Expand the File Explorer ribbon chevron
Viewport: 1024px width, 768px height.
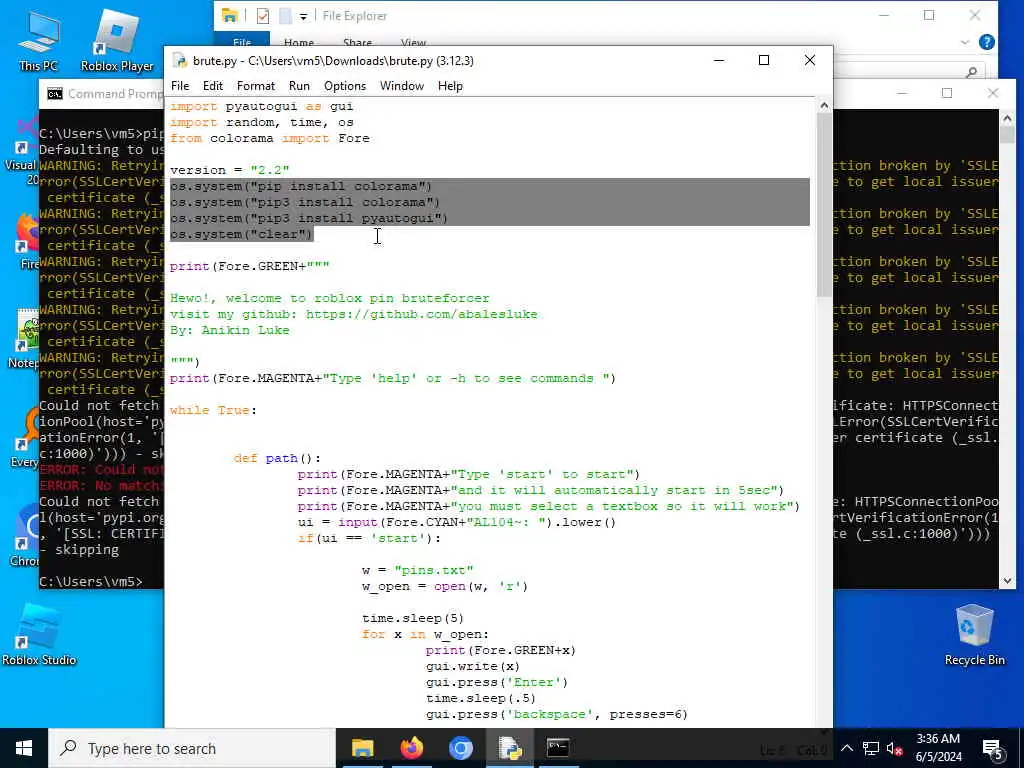(965, 42)
